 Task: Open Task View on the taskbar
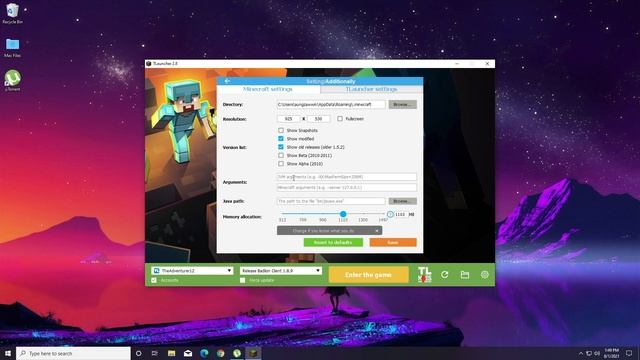(155, 353)
